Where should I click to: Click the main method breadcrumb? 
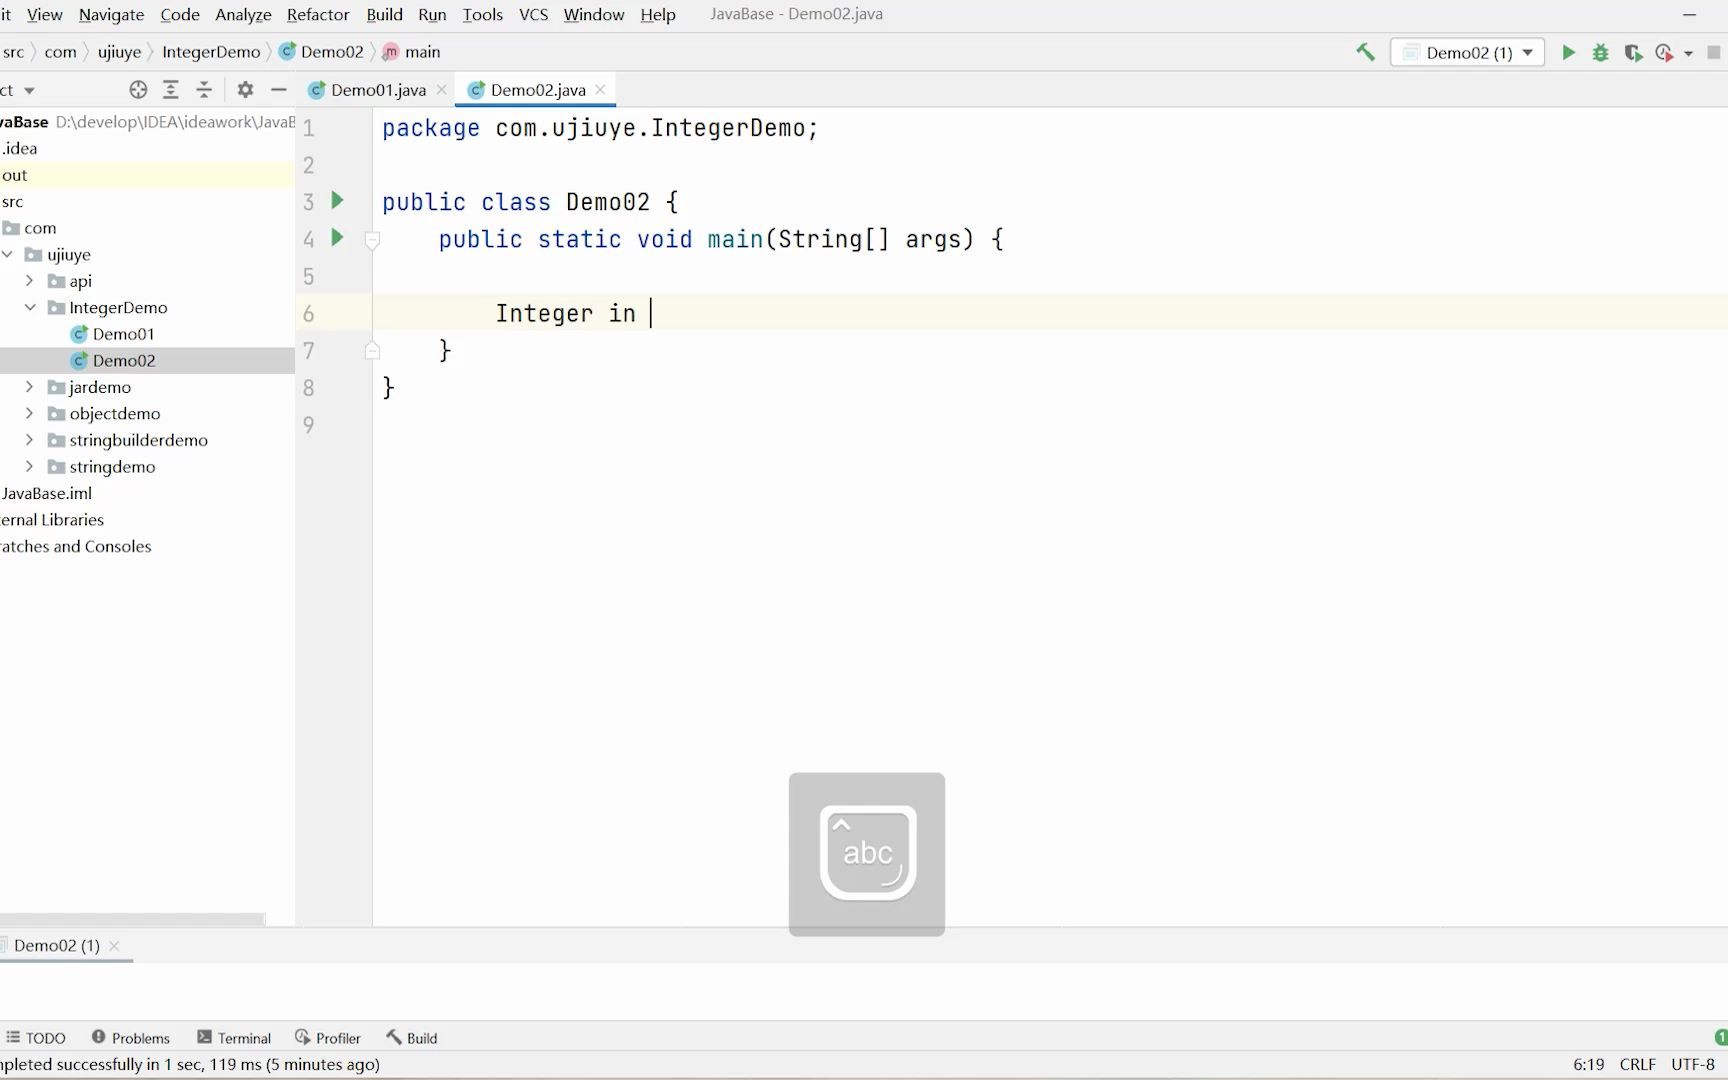(x=412, y=52)
